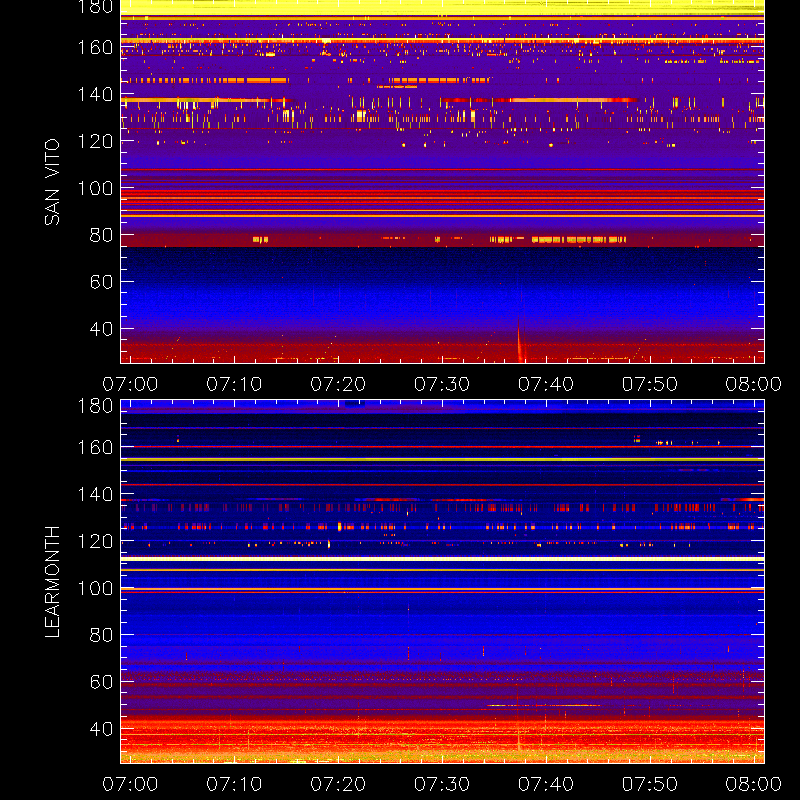Click 07:30 time label under Learmonth plot
This screenshot has height=800, width=800.
tap(442, 784)
